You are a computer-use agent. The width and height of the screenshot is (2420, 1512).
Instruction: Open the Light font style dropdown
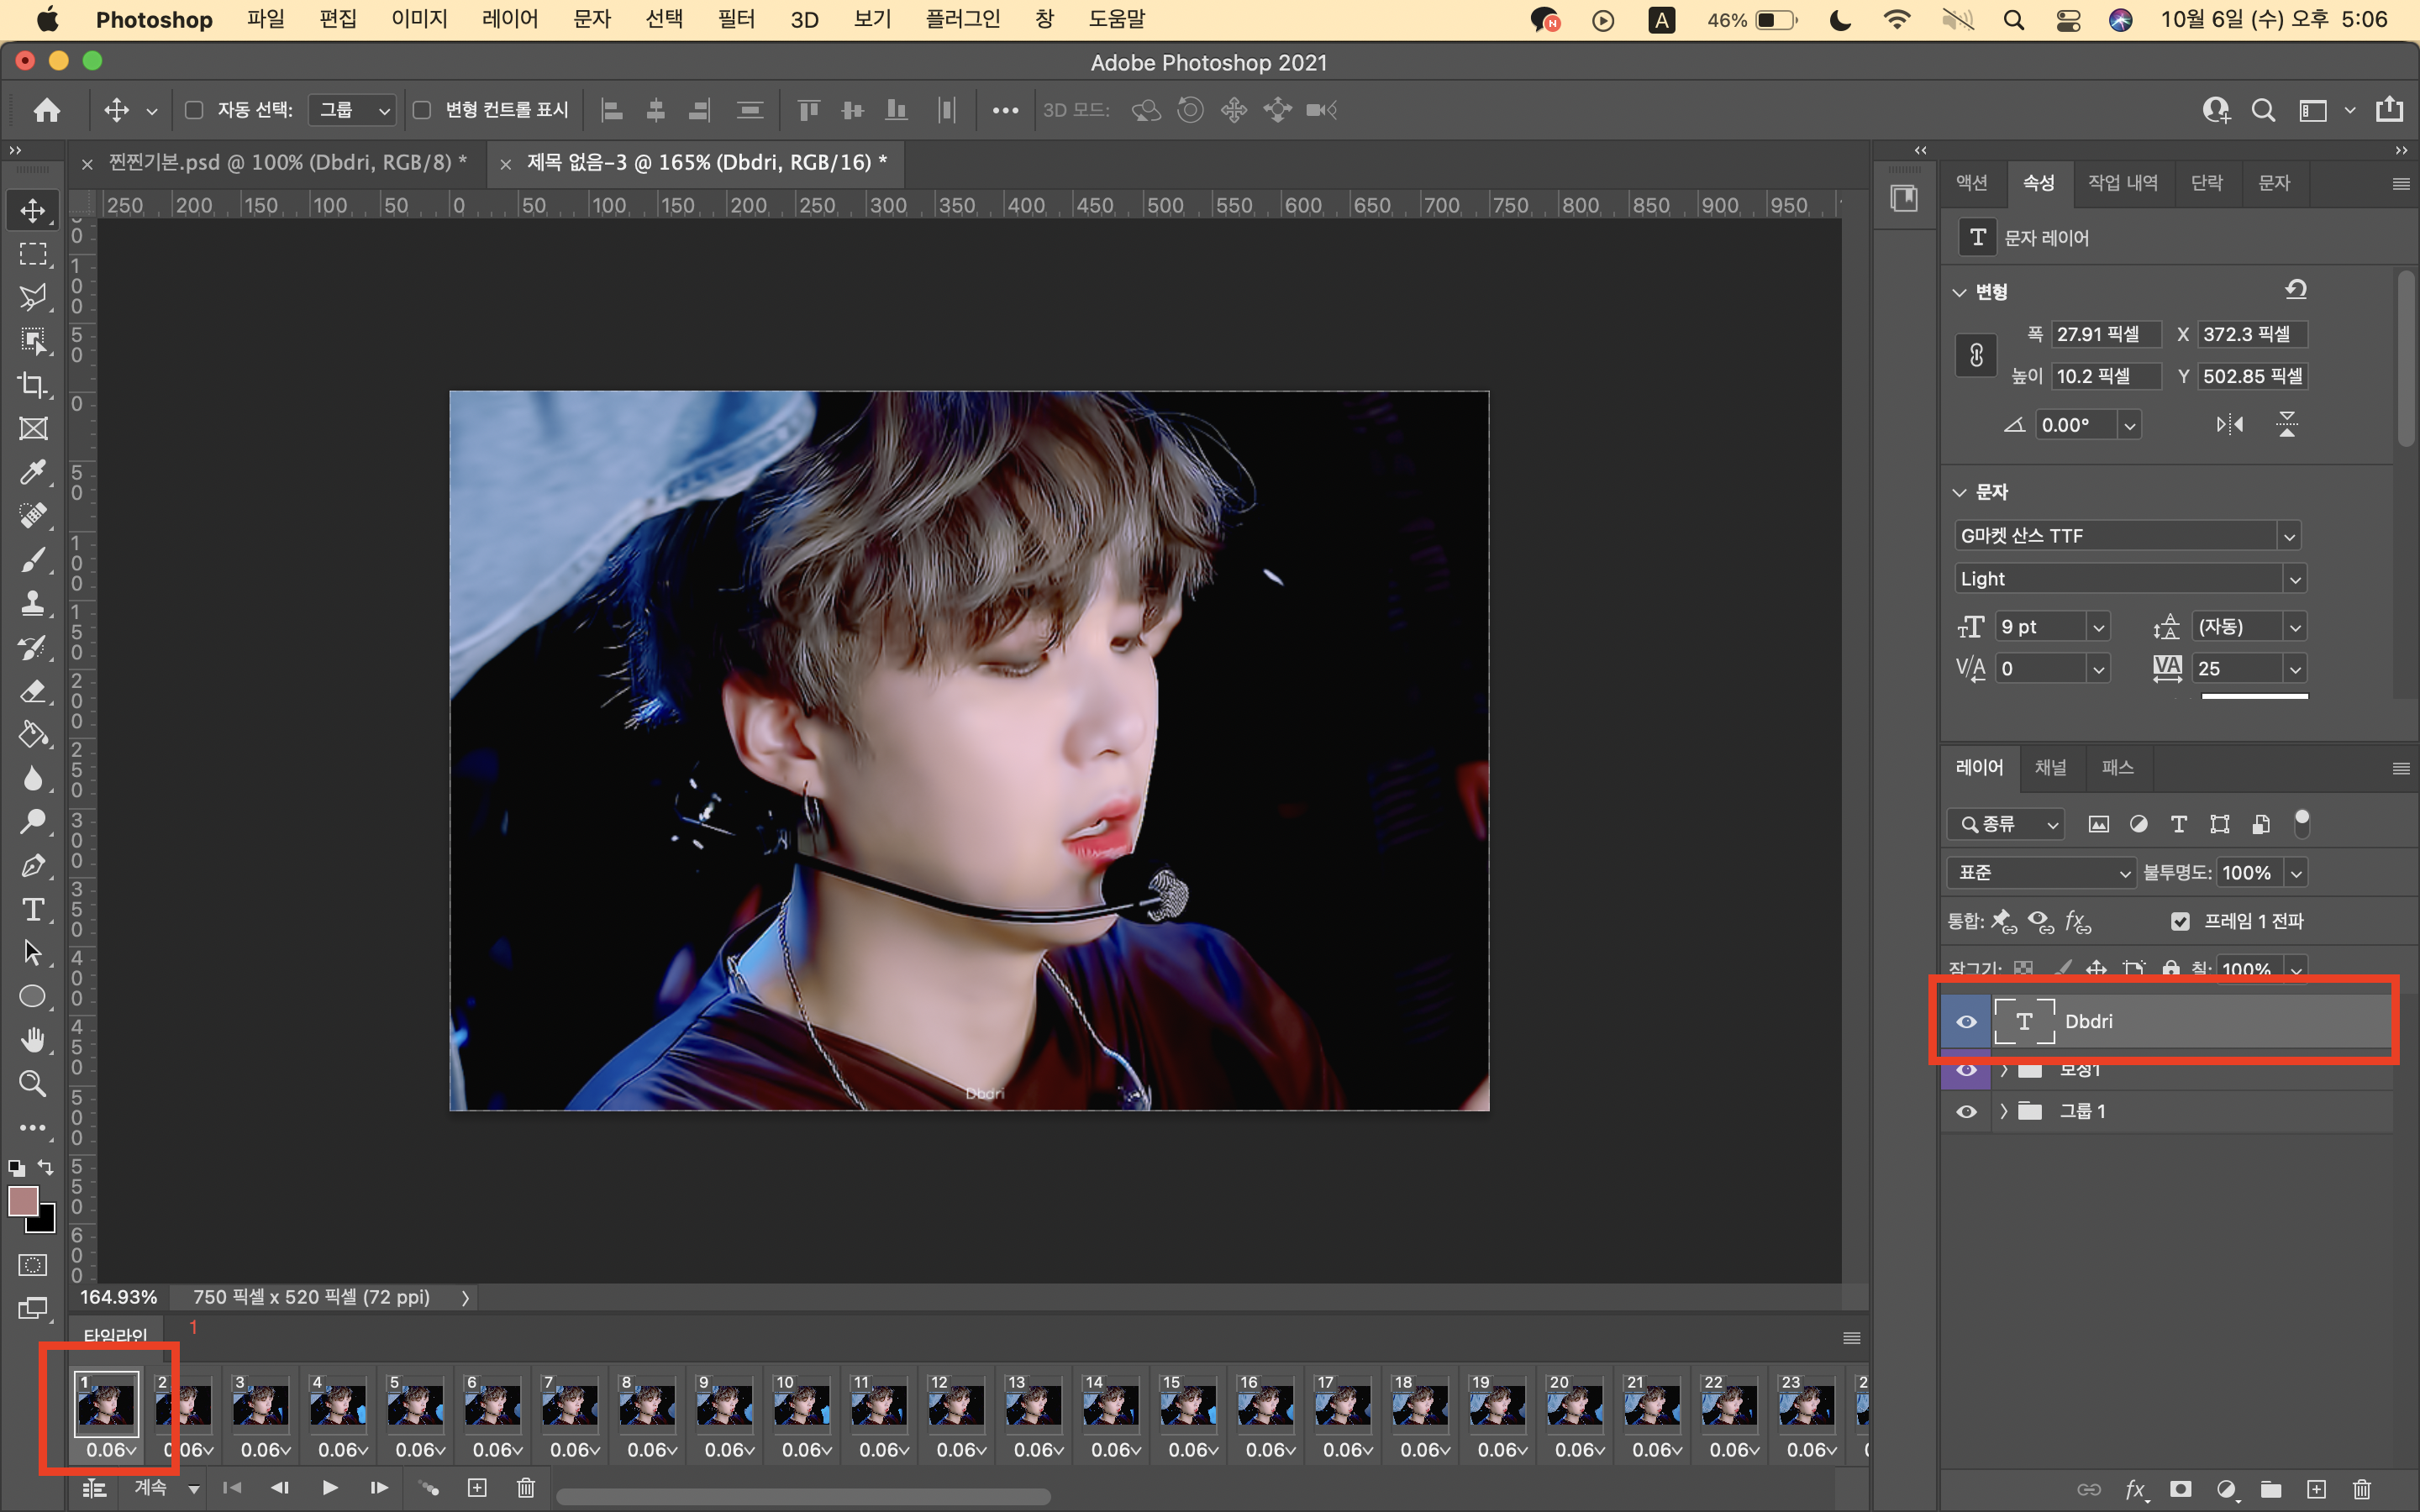pyautogui.click(x=2294, y=579)
